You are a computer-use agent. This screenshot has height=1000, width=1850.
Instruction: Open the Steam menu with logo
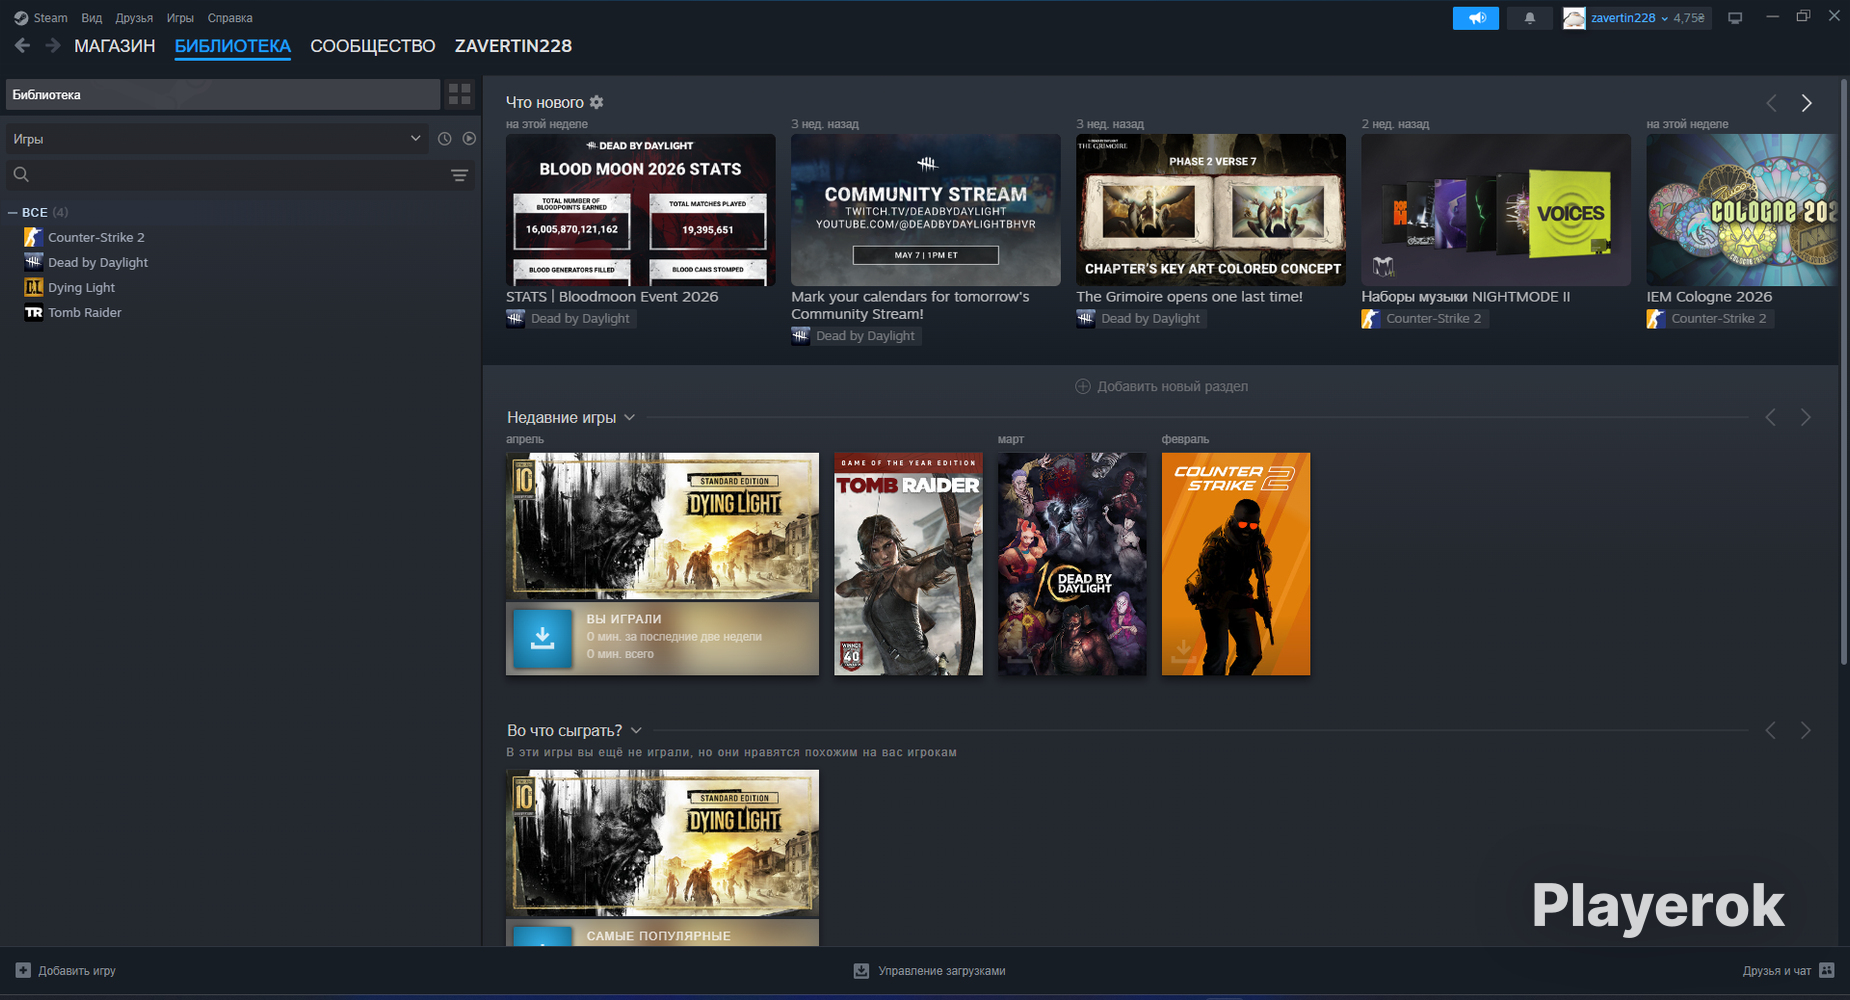pos(41,18)
